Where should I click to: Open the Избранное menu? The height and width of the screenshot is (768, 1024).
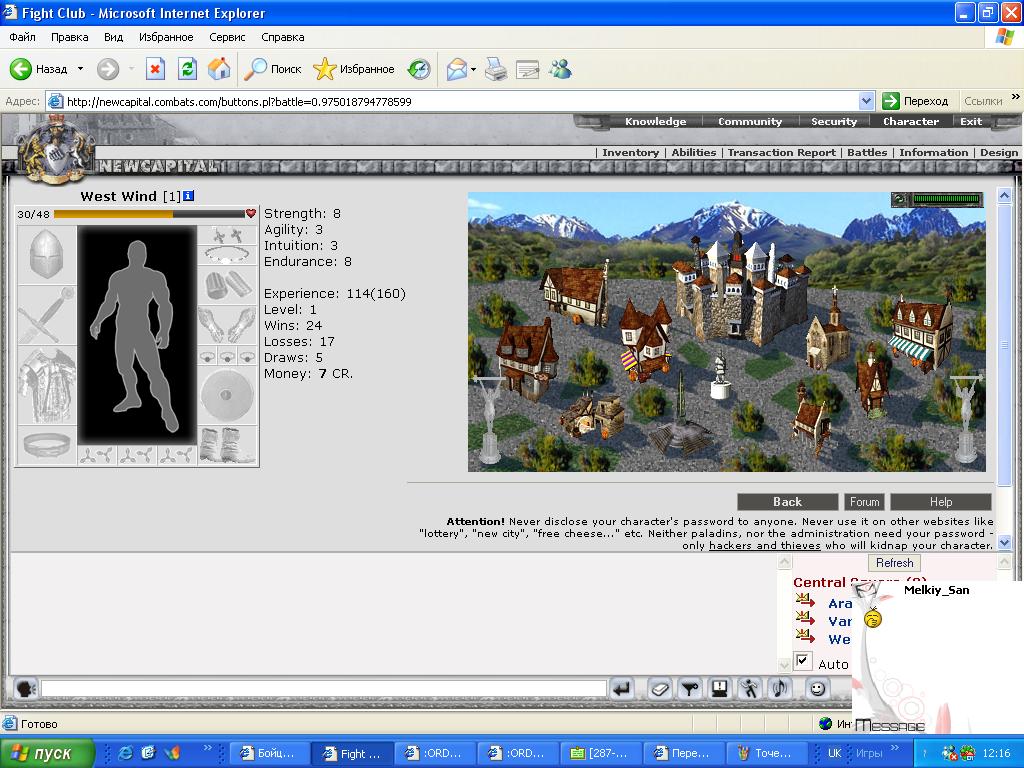point(166,37)
